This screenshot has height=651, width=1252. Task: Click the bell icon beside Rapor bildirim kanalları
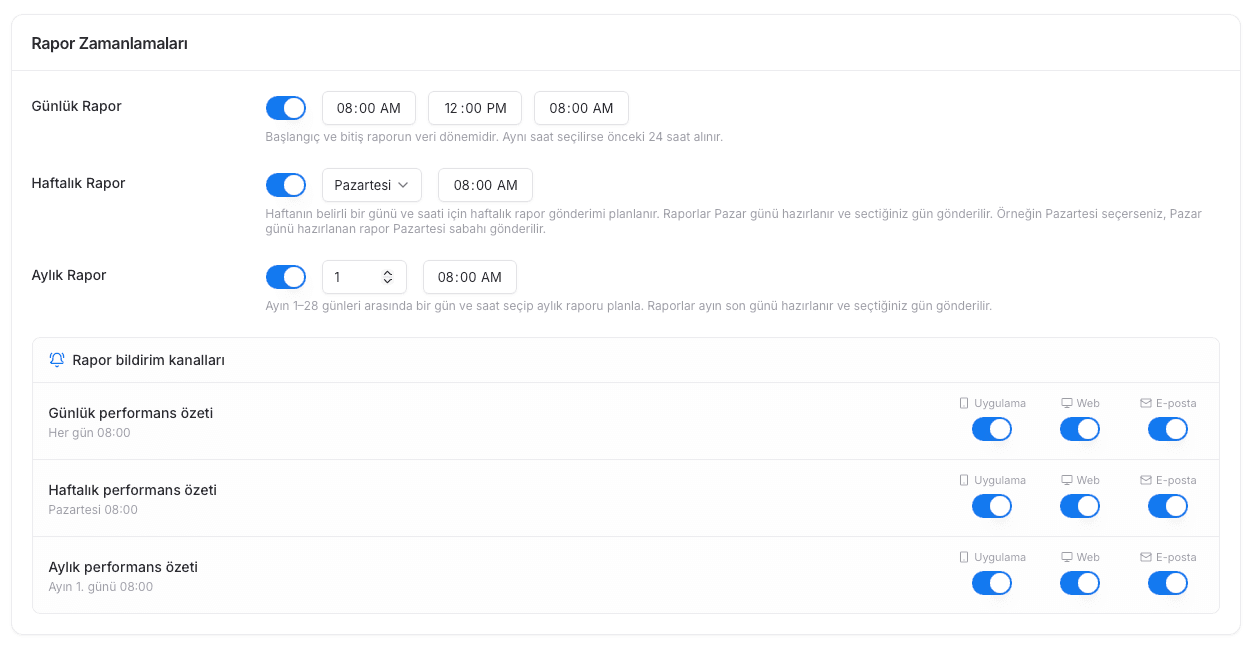coord(57,360)
